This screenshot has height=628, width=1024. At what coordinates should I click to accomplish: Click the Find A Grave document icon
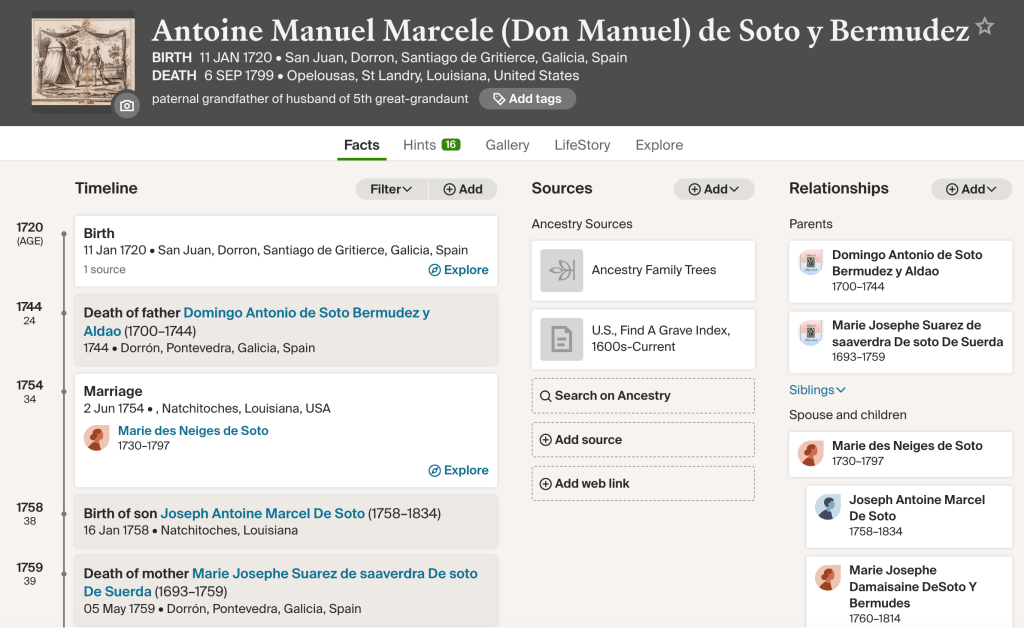[x=561, y=339]
